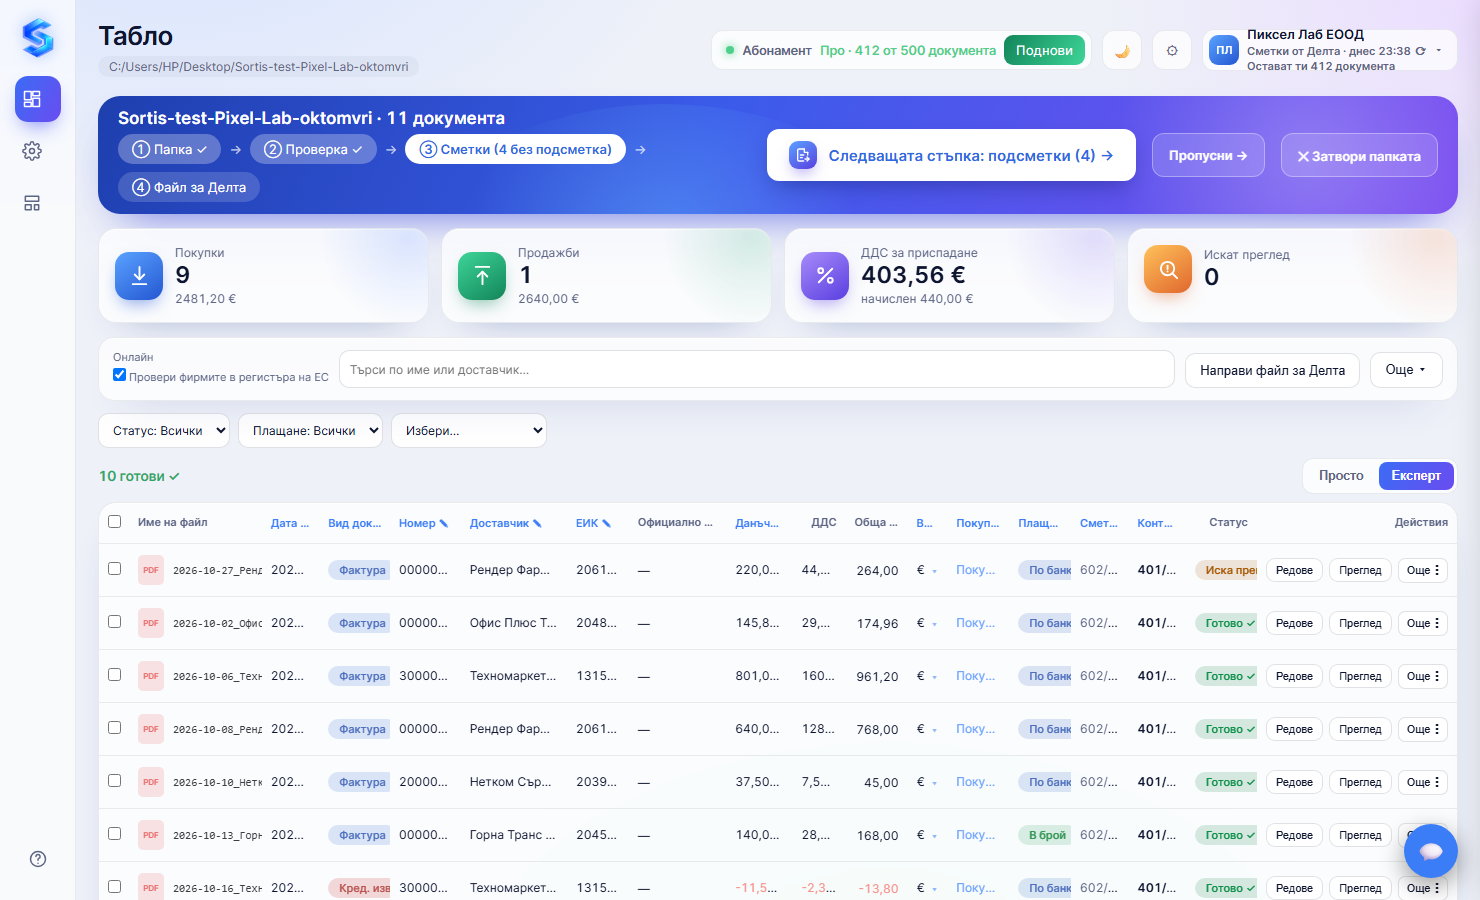Click Затвори папката button

[x=1359, y=155]
